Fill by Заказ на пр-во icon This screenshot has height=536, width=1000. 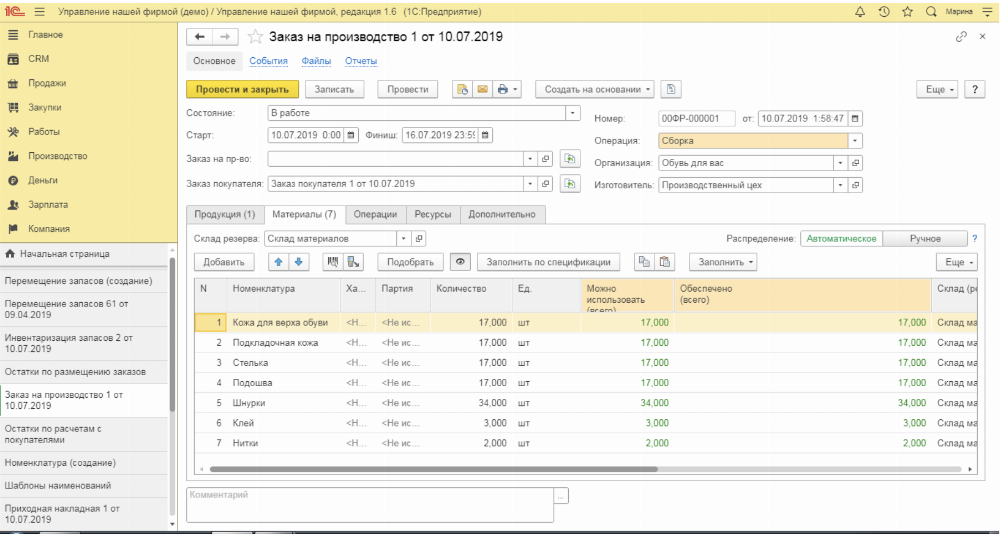[569, 159]
